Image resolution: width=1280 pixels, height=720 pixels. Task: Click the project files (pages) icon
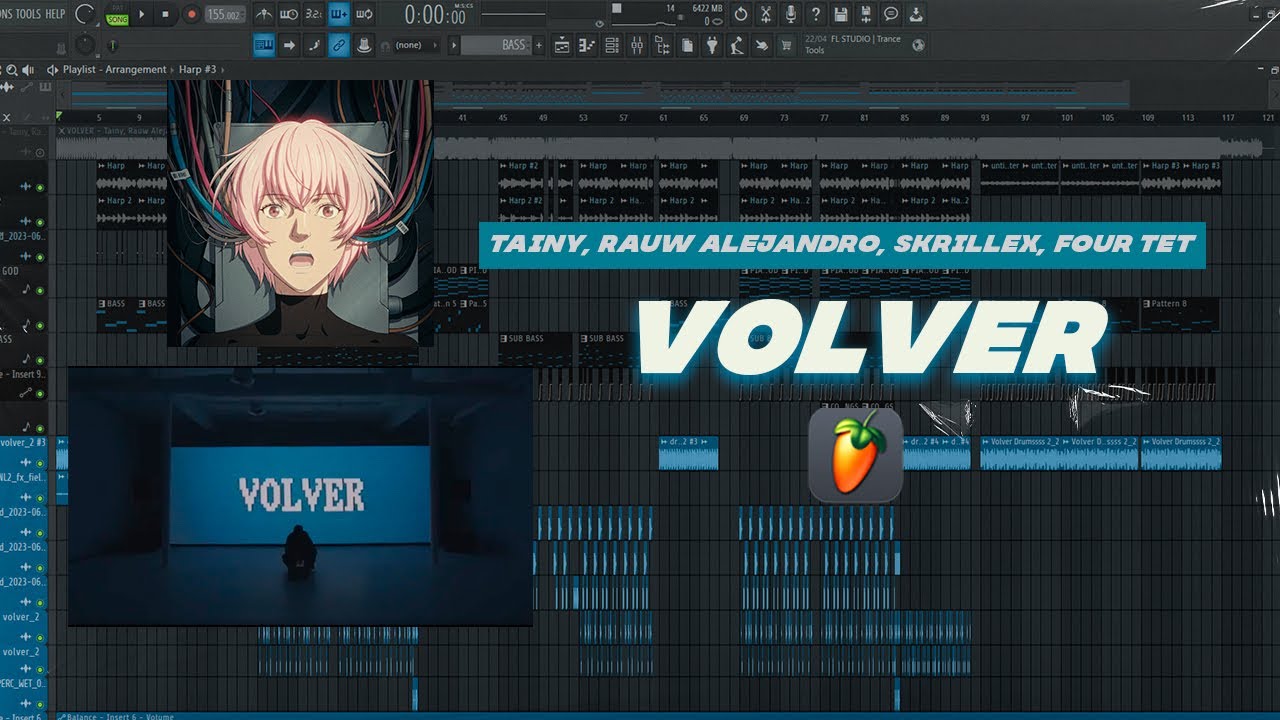(687, 46)
